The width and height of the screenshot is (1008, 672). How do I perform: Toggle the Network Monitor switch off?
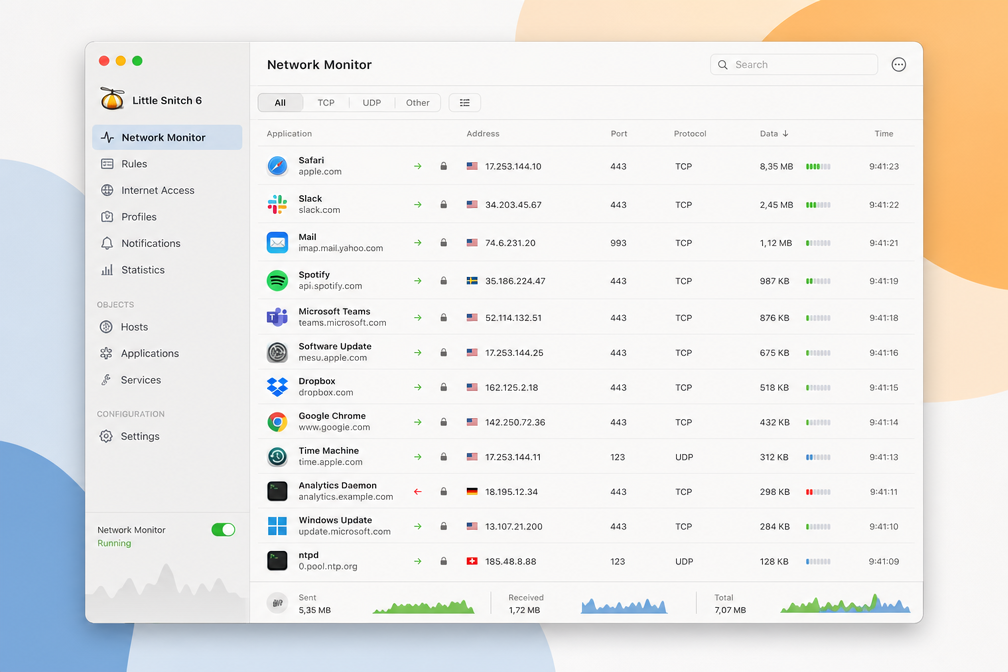click(x=223, y=529)
